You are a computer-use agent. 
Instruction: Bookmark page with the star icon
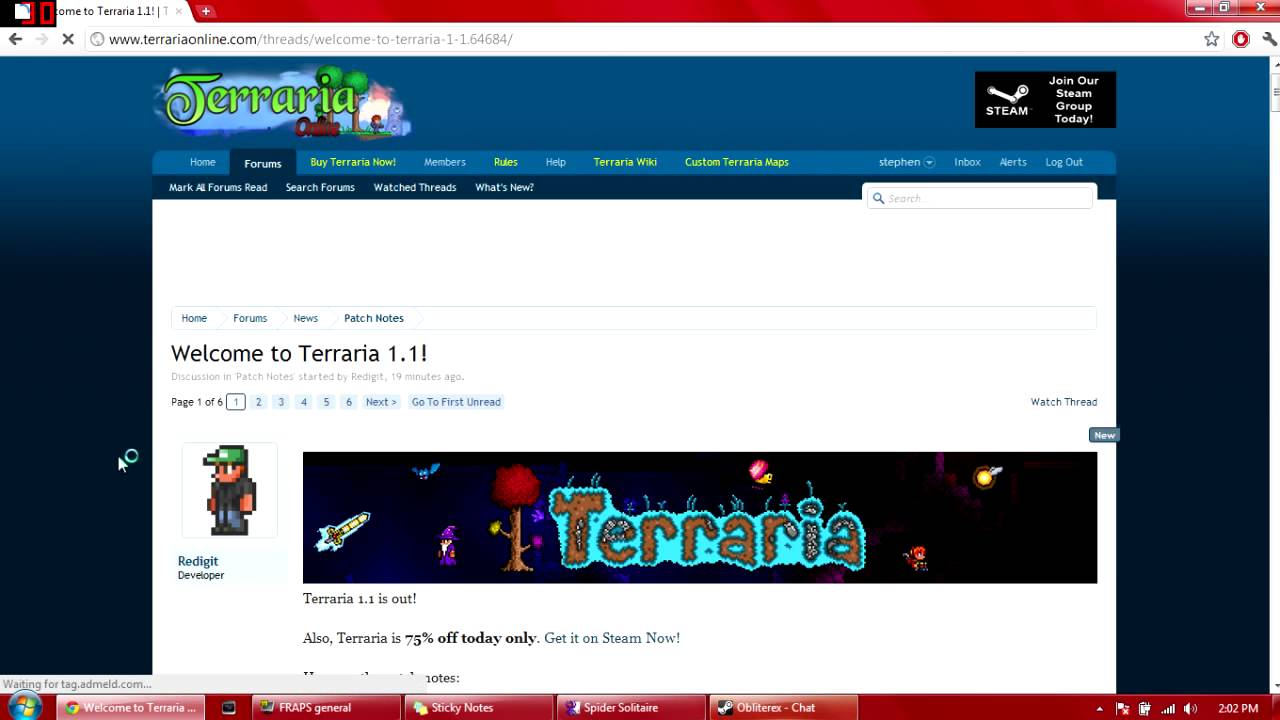(1212, 39)
